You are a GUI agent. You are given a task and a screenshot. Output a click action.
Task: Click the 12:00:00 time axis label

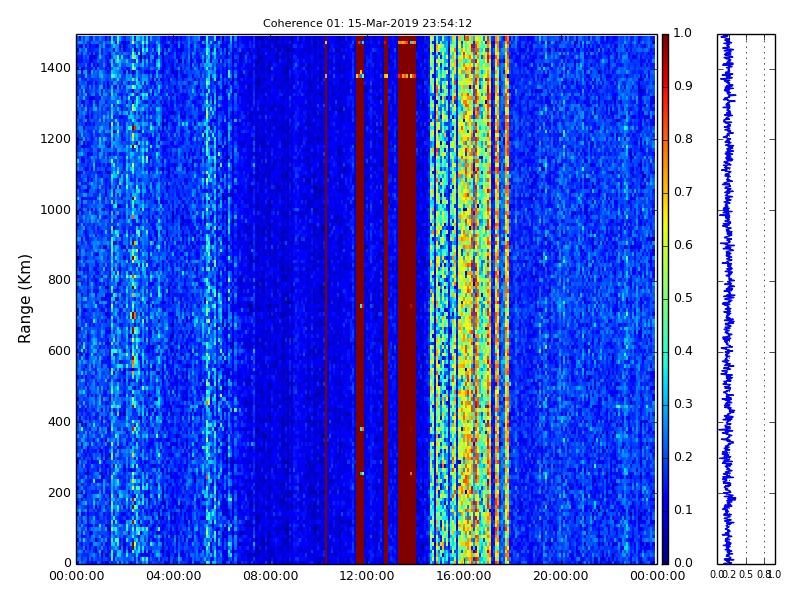[367, 577]
